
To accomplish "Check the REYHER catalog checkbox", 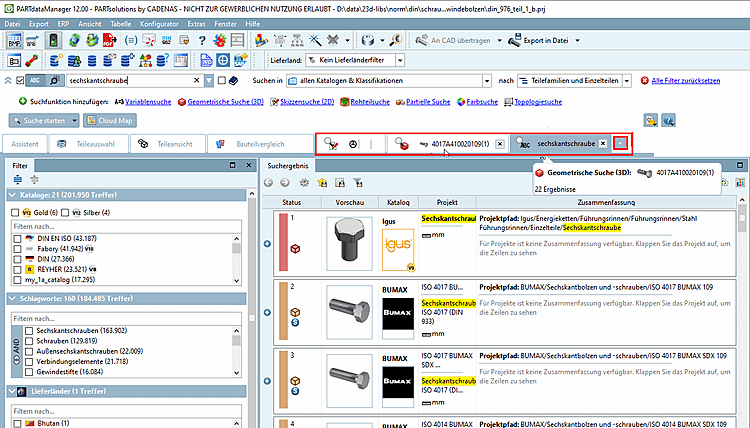I will 18,269.
